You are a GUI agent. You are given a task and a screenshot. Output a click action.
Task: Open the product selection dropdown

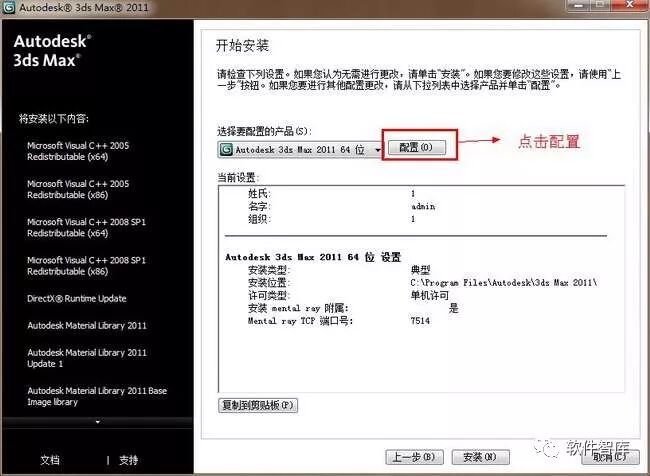[x=299, y=150]
